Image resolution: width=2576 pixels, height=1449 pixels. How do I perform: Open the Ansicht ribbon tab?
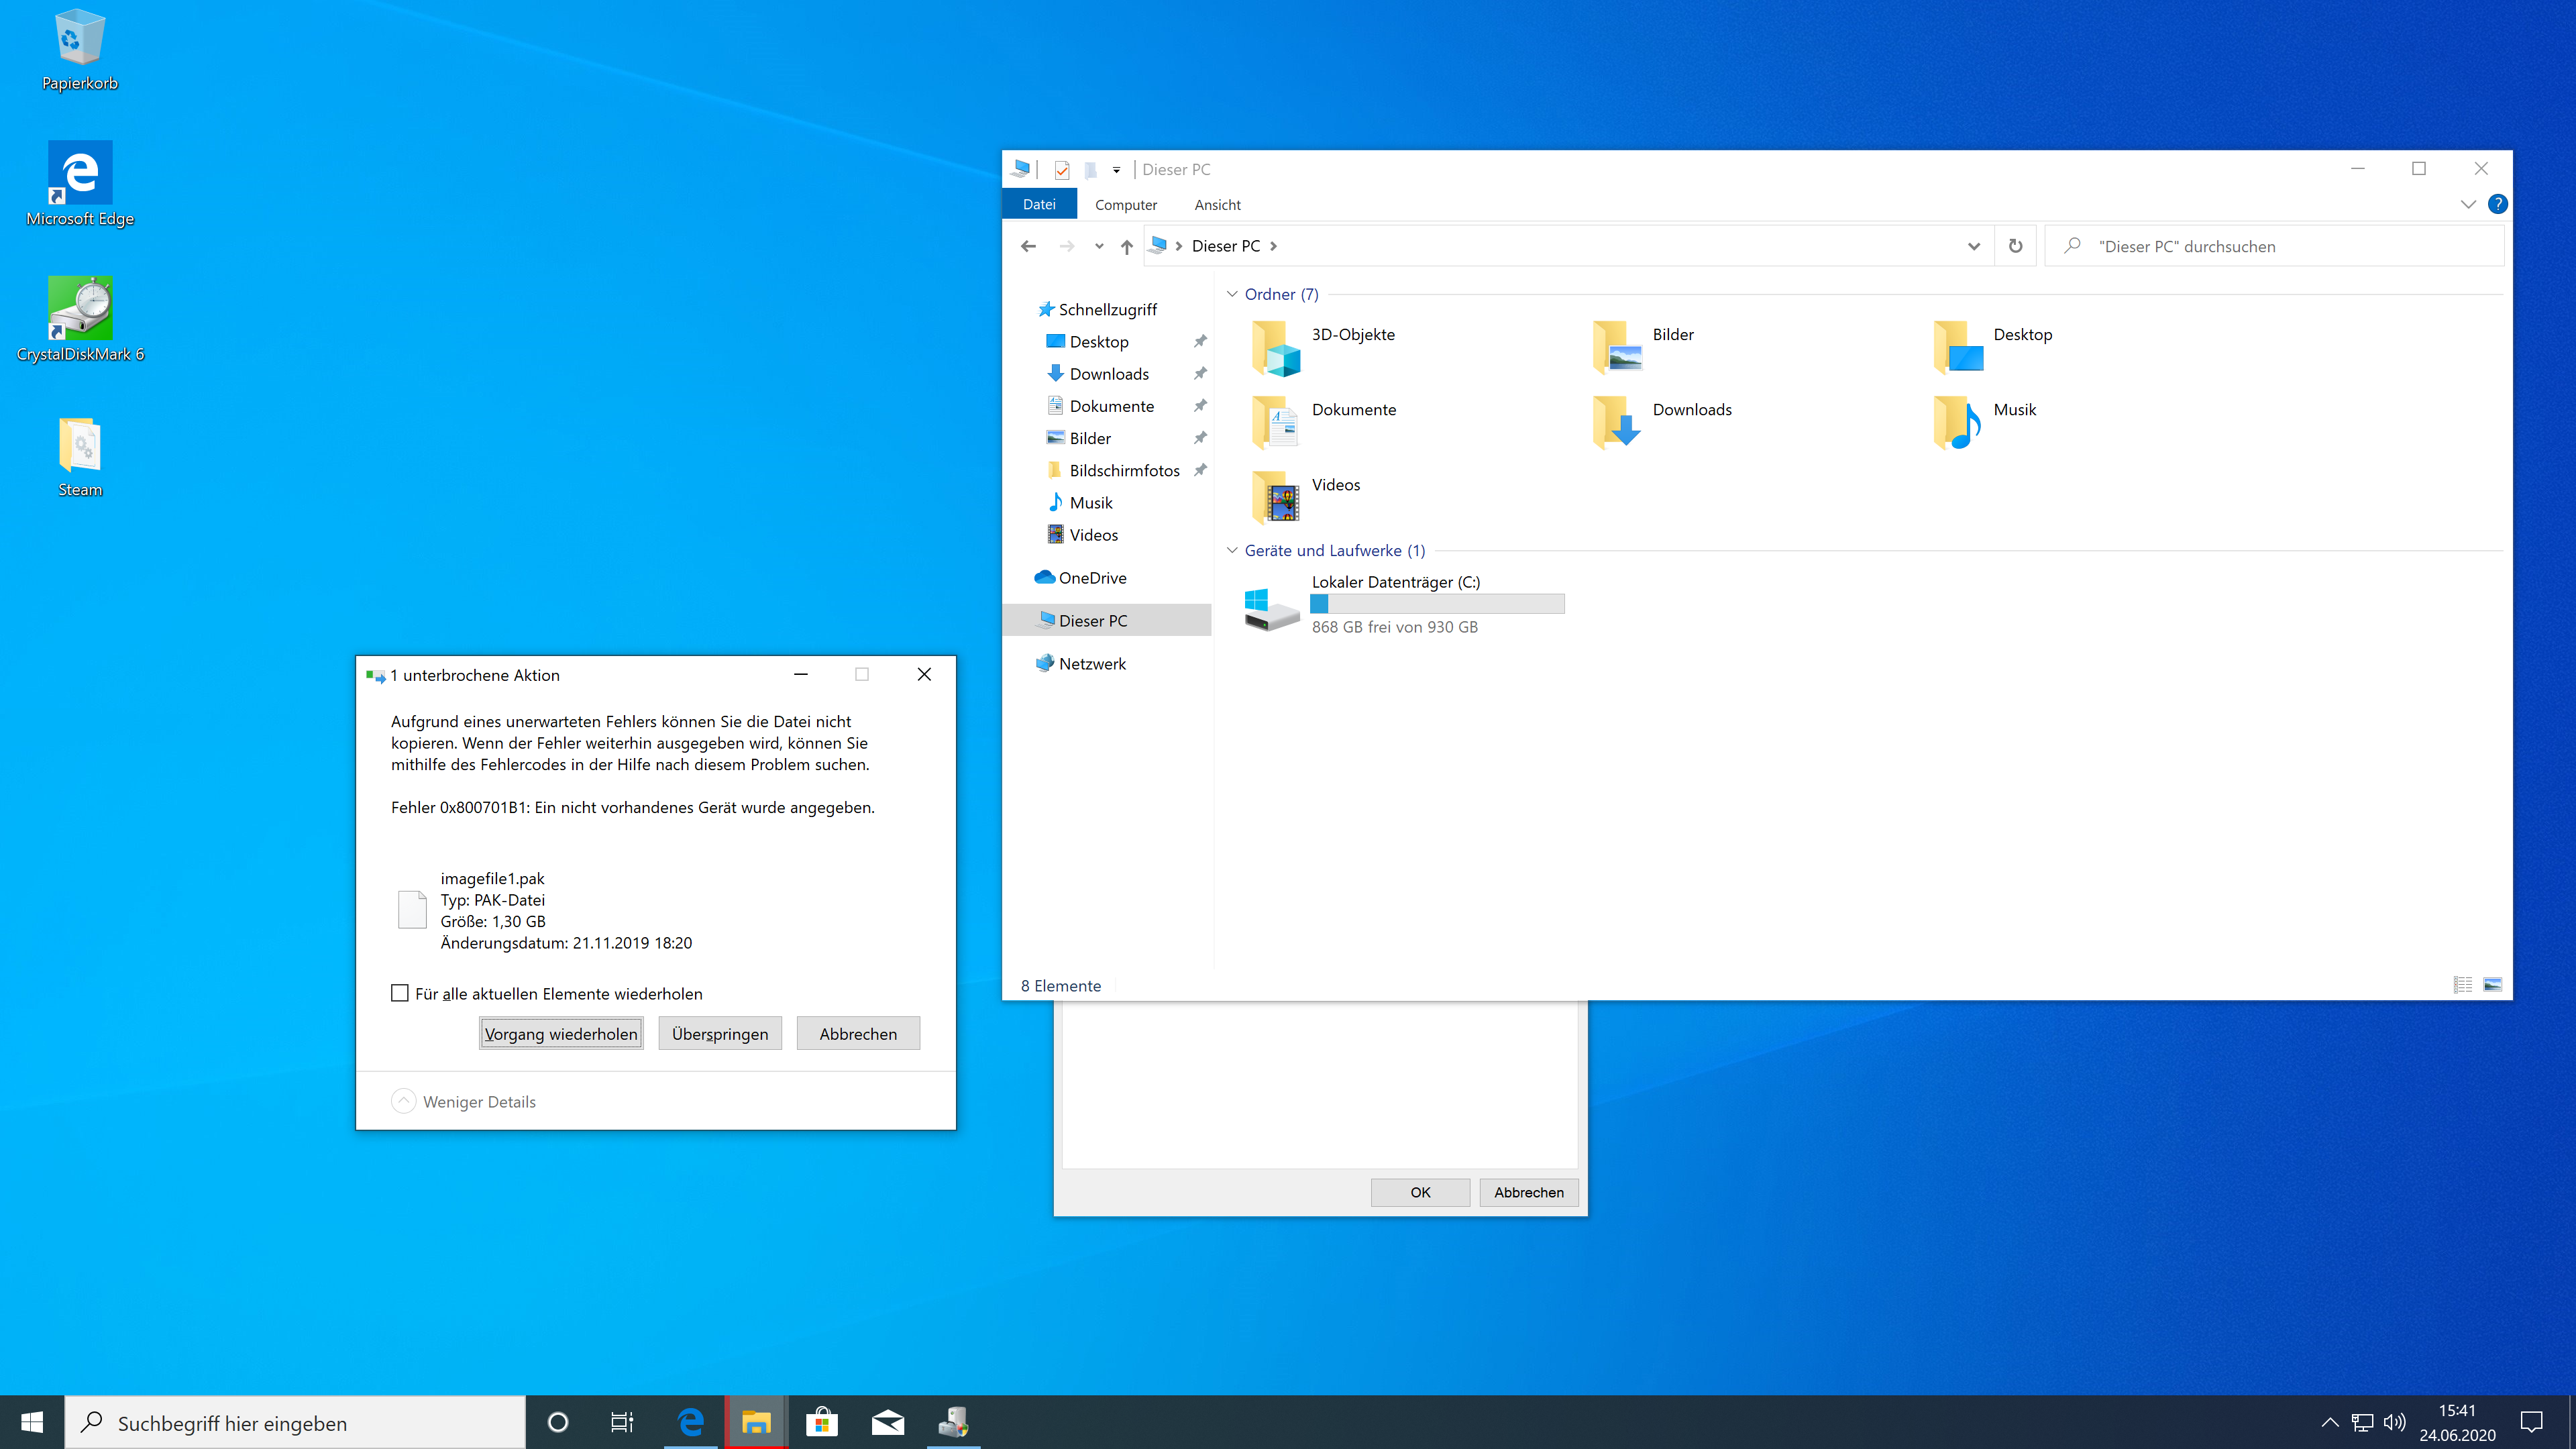(1217, 204)
